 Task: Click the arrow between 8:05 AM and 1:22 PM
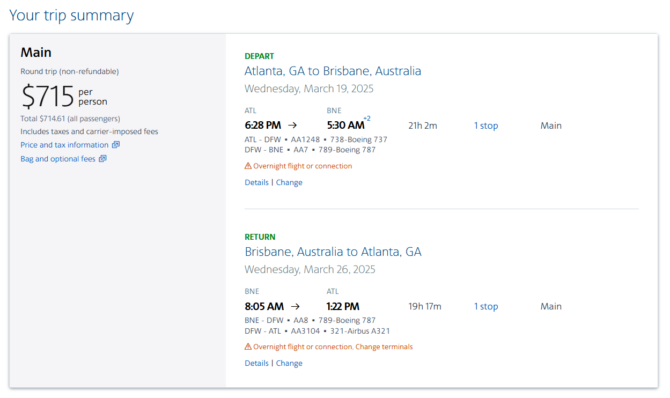tap(295, 306)
